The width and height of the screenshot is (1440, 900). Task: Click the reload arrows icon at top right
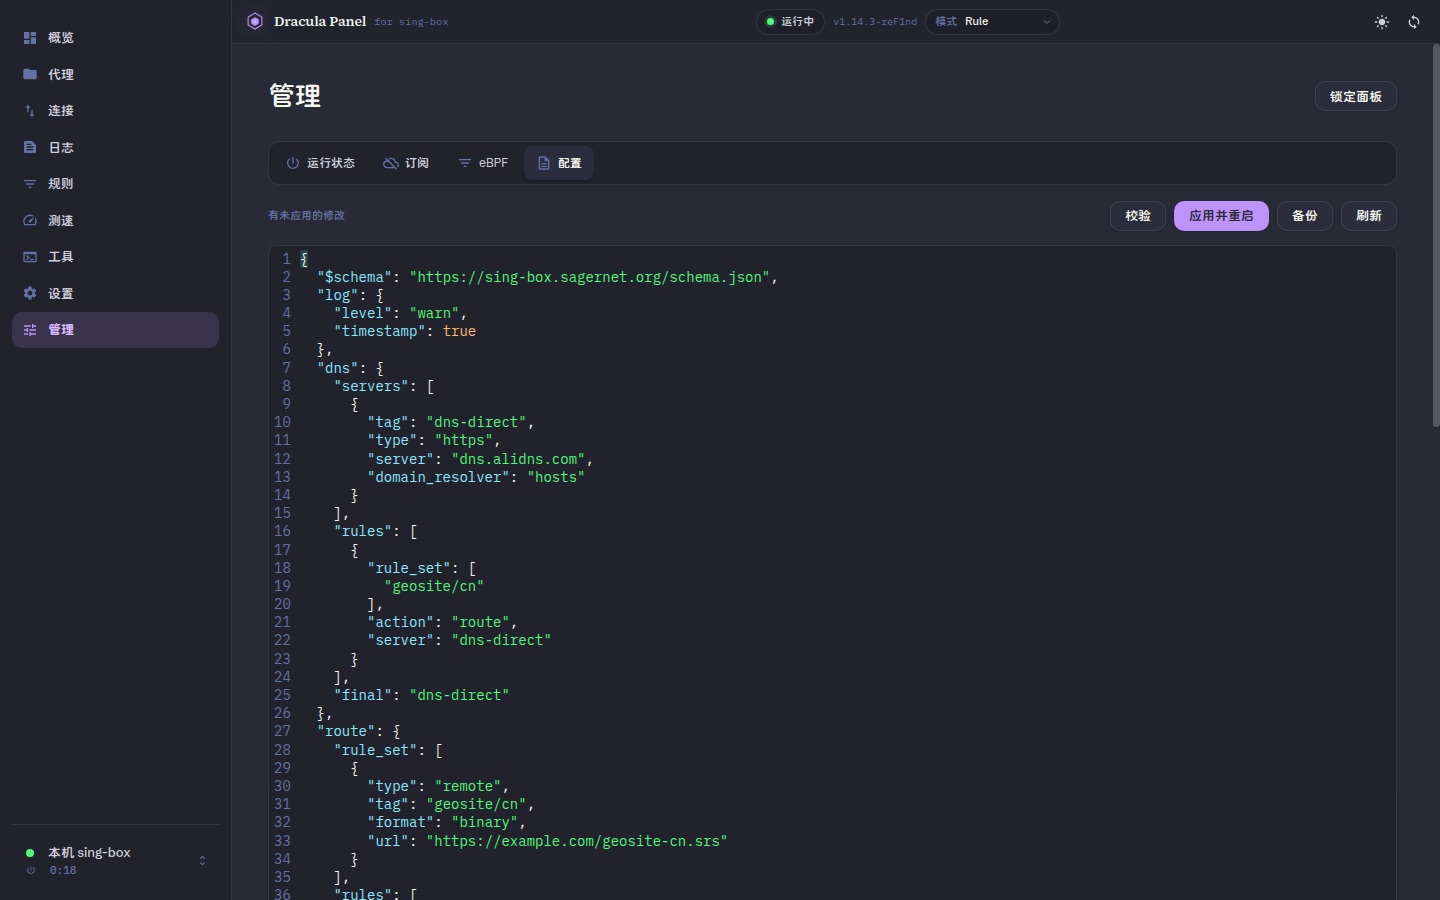1414,22
